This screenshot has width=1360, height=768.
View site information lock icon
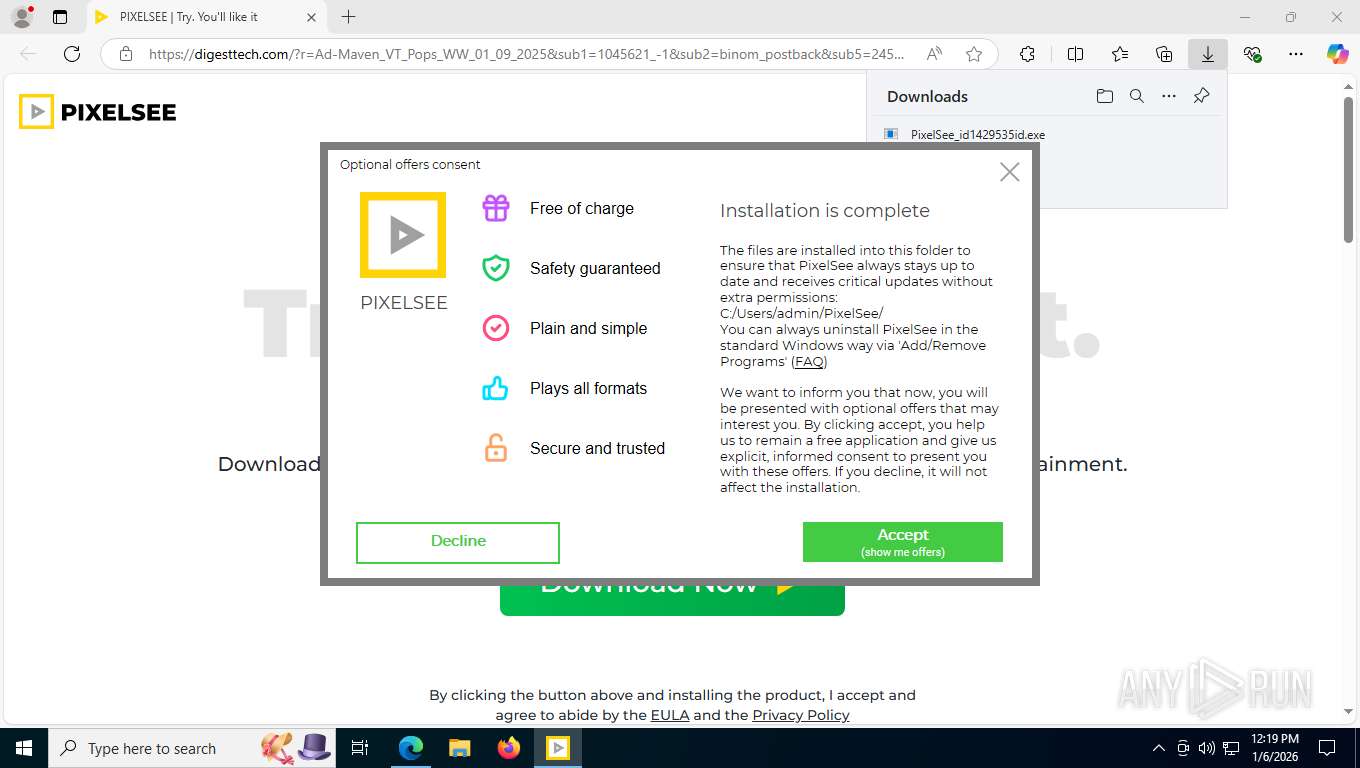tap(125, 54)
